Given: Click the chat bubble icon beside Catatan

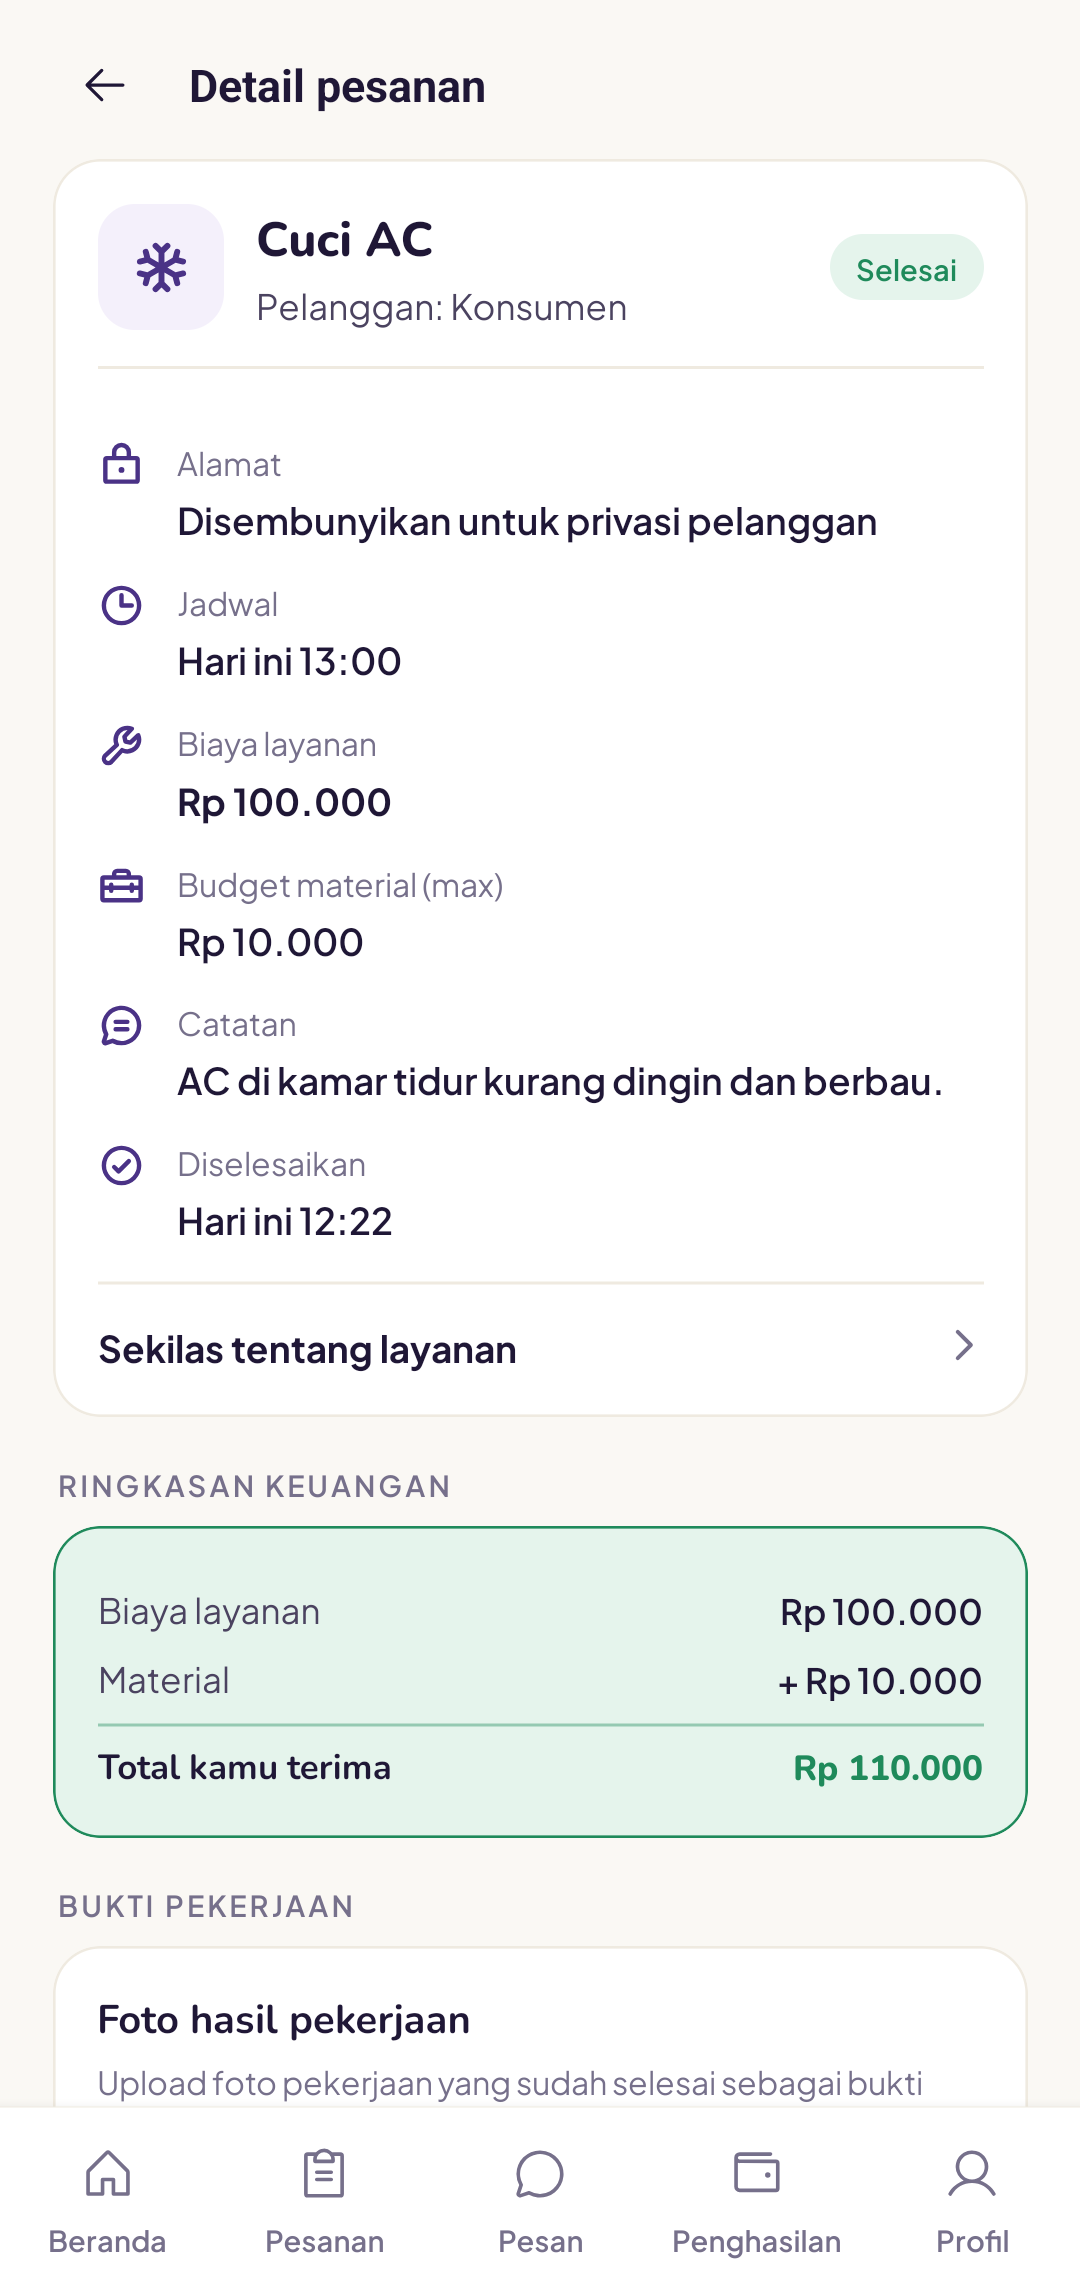Looking at the screenshot, I should click(121, 1026).
